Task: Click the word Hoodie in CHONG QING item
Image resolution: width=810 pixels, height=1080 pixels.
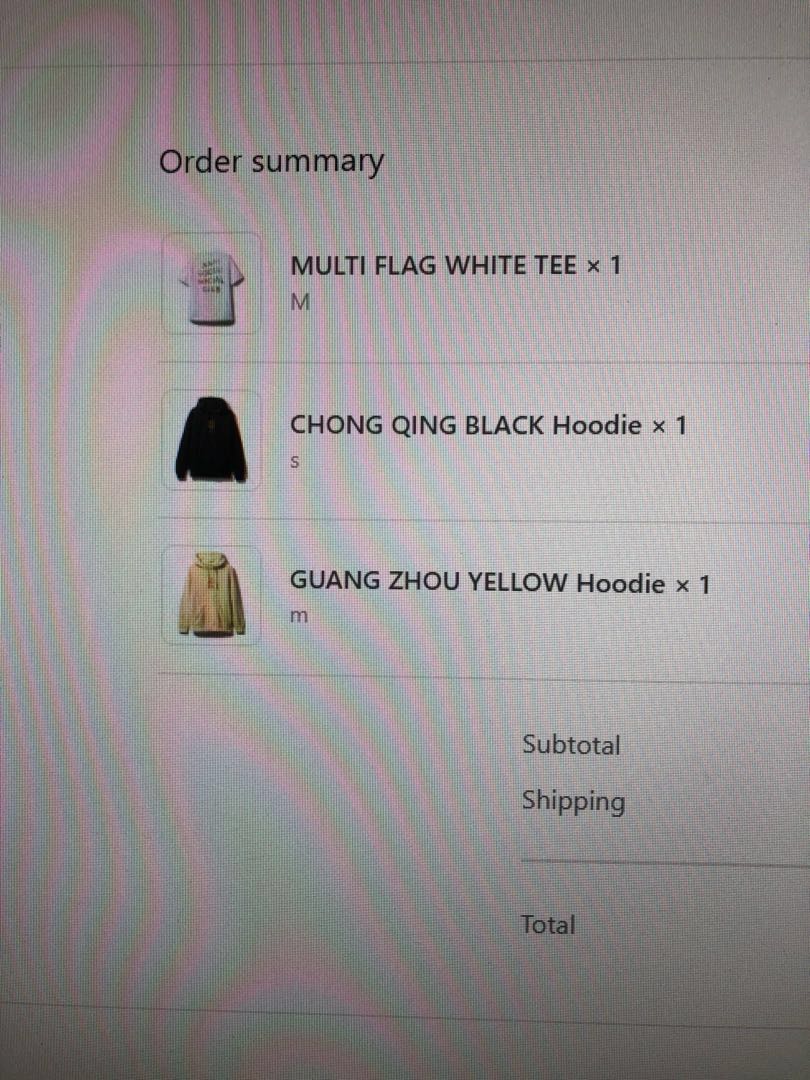Action: 597,425
